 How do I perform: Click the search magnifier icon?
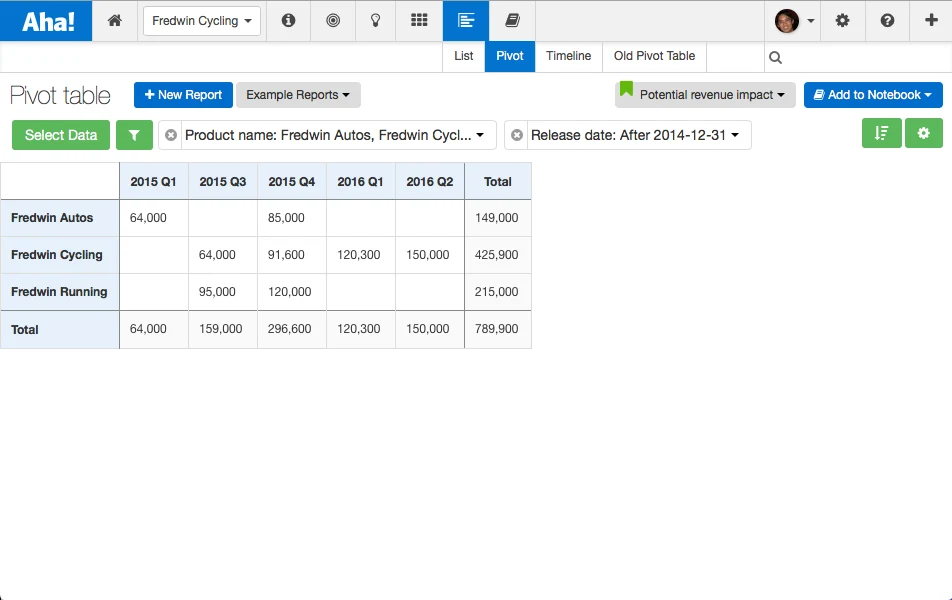[775, 58]
